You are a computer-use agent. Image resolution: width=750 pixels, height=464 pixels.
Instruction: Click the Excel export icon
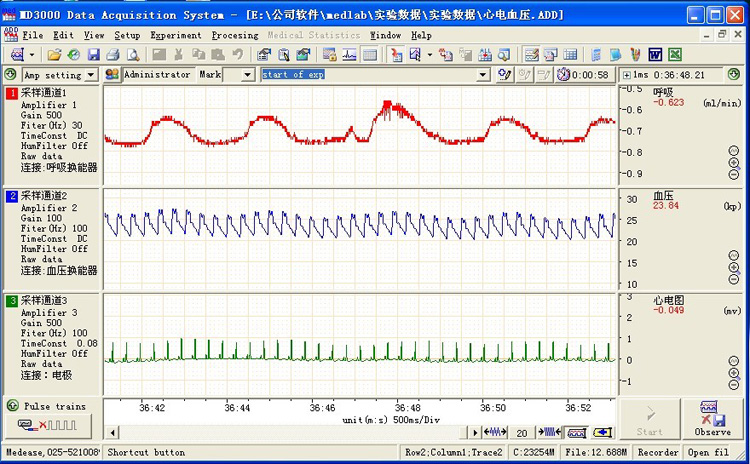pos(675,54)
